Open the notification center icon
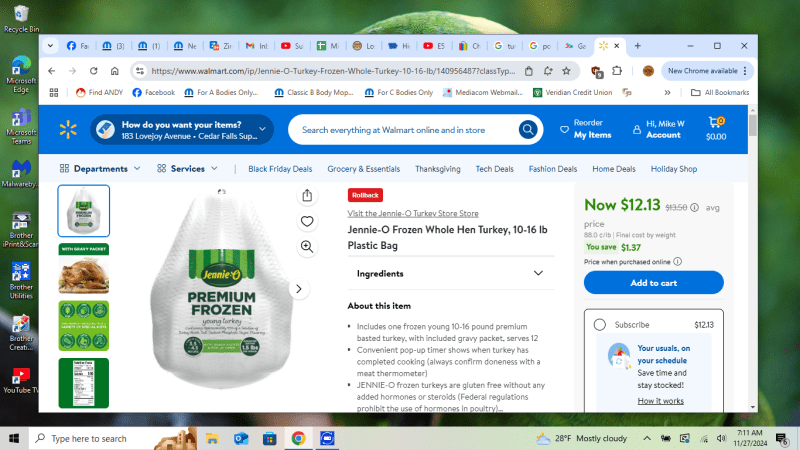 (782, 438)
